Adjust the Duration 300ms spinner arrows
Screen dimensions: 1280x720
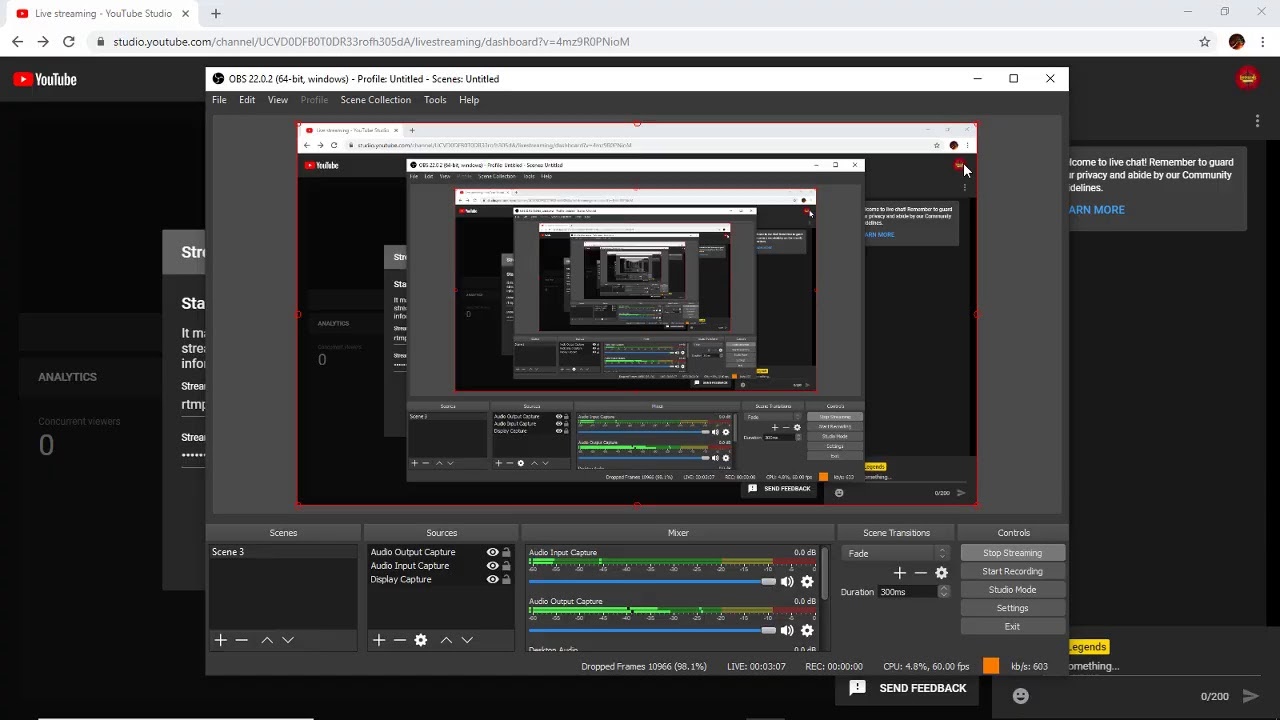(944, 592)
